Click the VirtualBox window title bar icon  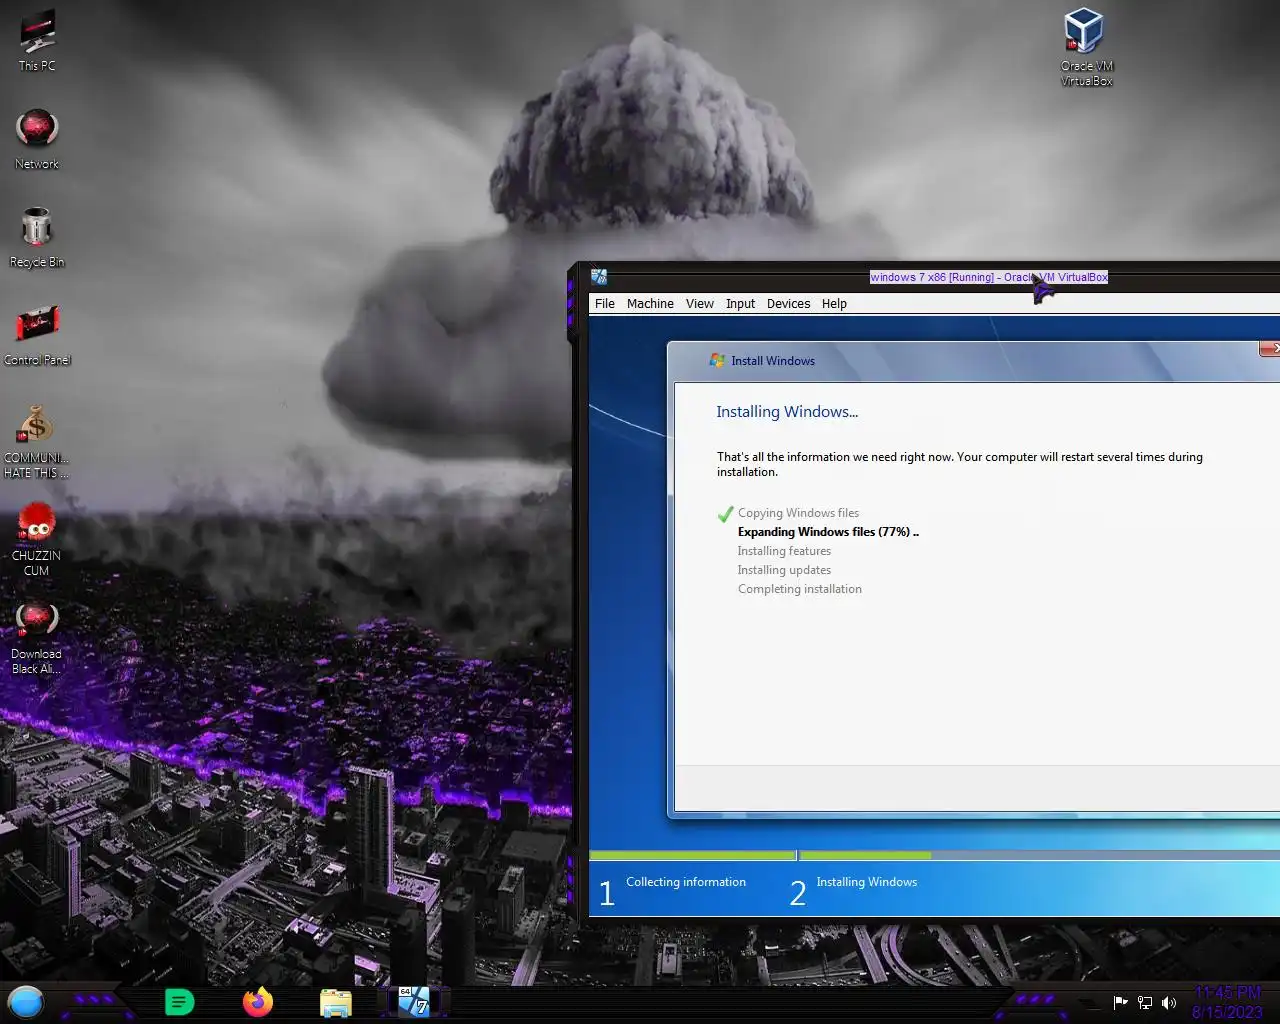(599, 277)
